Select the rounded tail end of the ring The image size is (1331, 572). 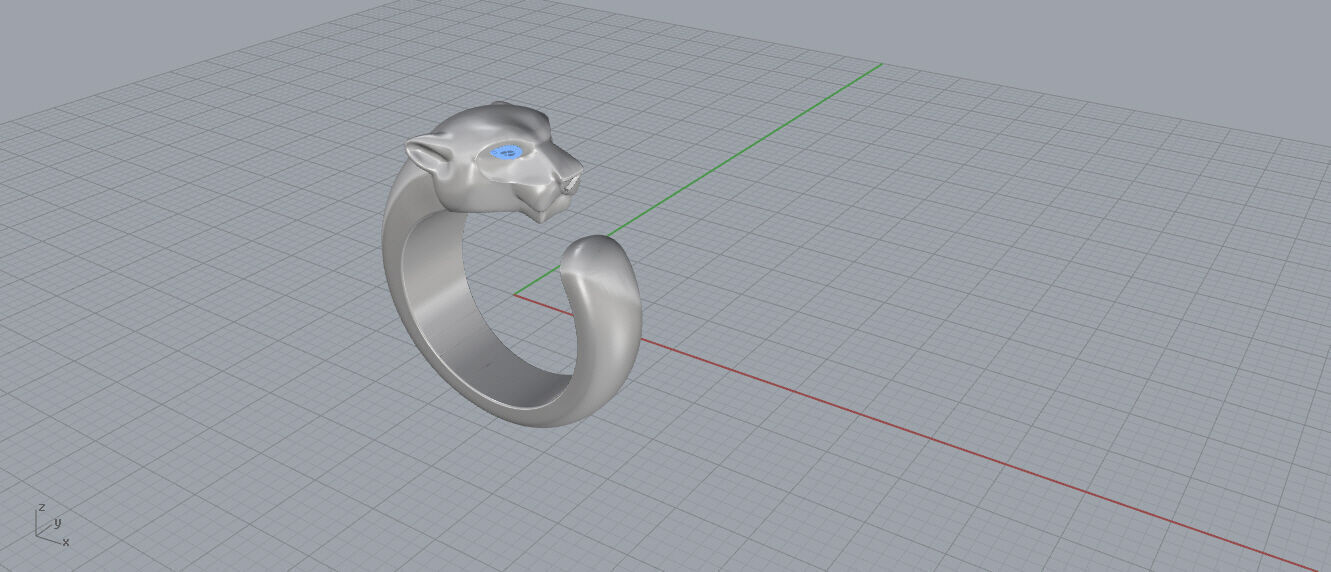598,267
